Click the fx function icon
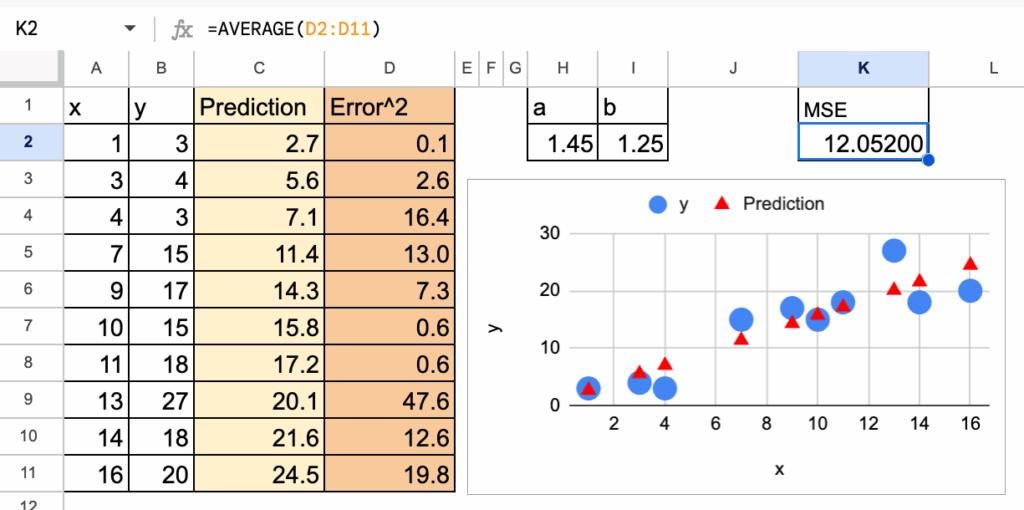1024x510 pixels. coord(182,30)
